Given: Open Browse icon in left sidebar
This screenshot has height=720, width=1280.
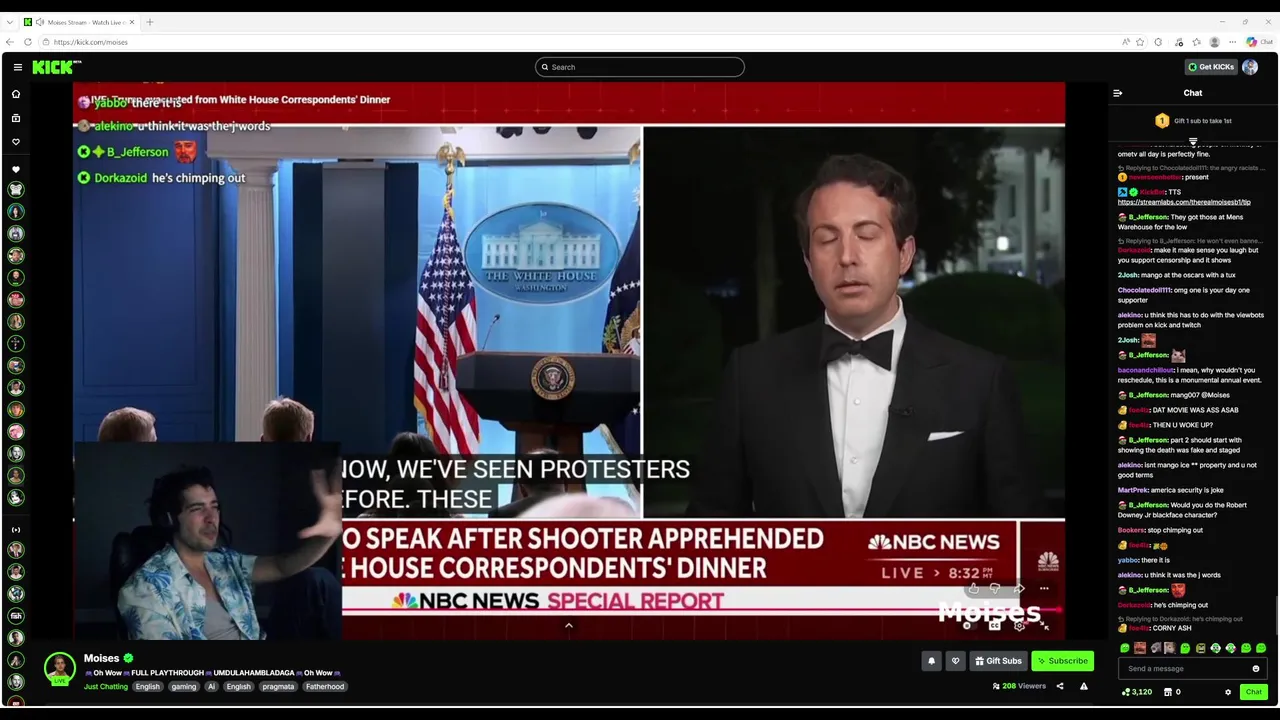Looking at the screenshot, I should pyautogui.click(x=16, y=118).
